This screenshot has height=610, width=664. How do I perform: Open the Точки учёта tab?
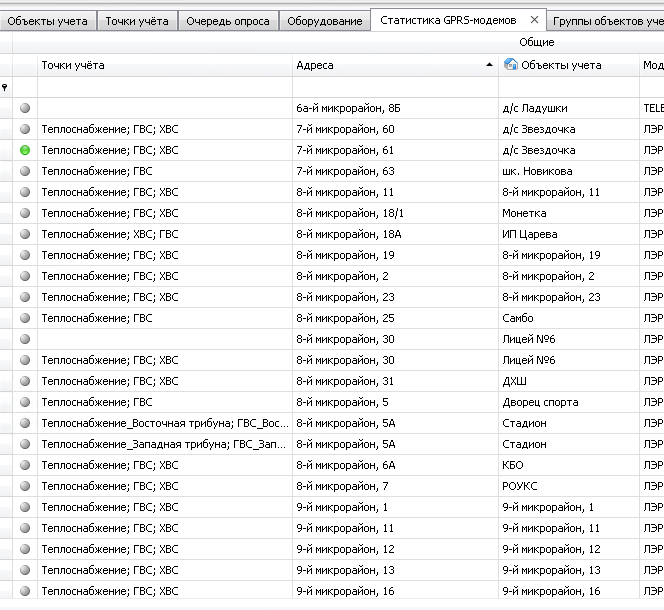[137, 21]
